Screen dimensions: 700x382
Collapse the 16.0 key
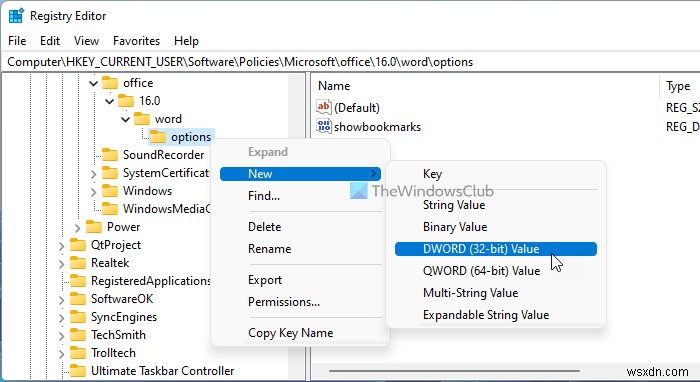coord(109,101)
